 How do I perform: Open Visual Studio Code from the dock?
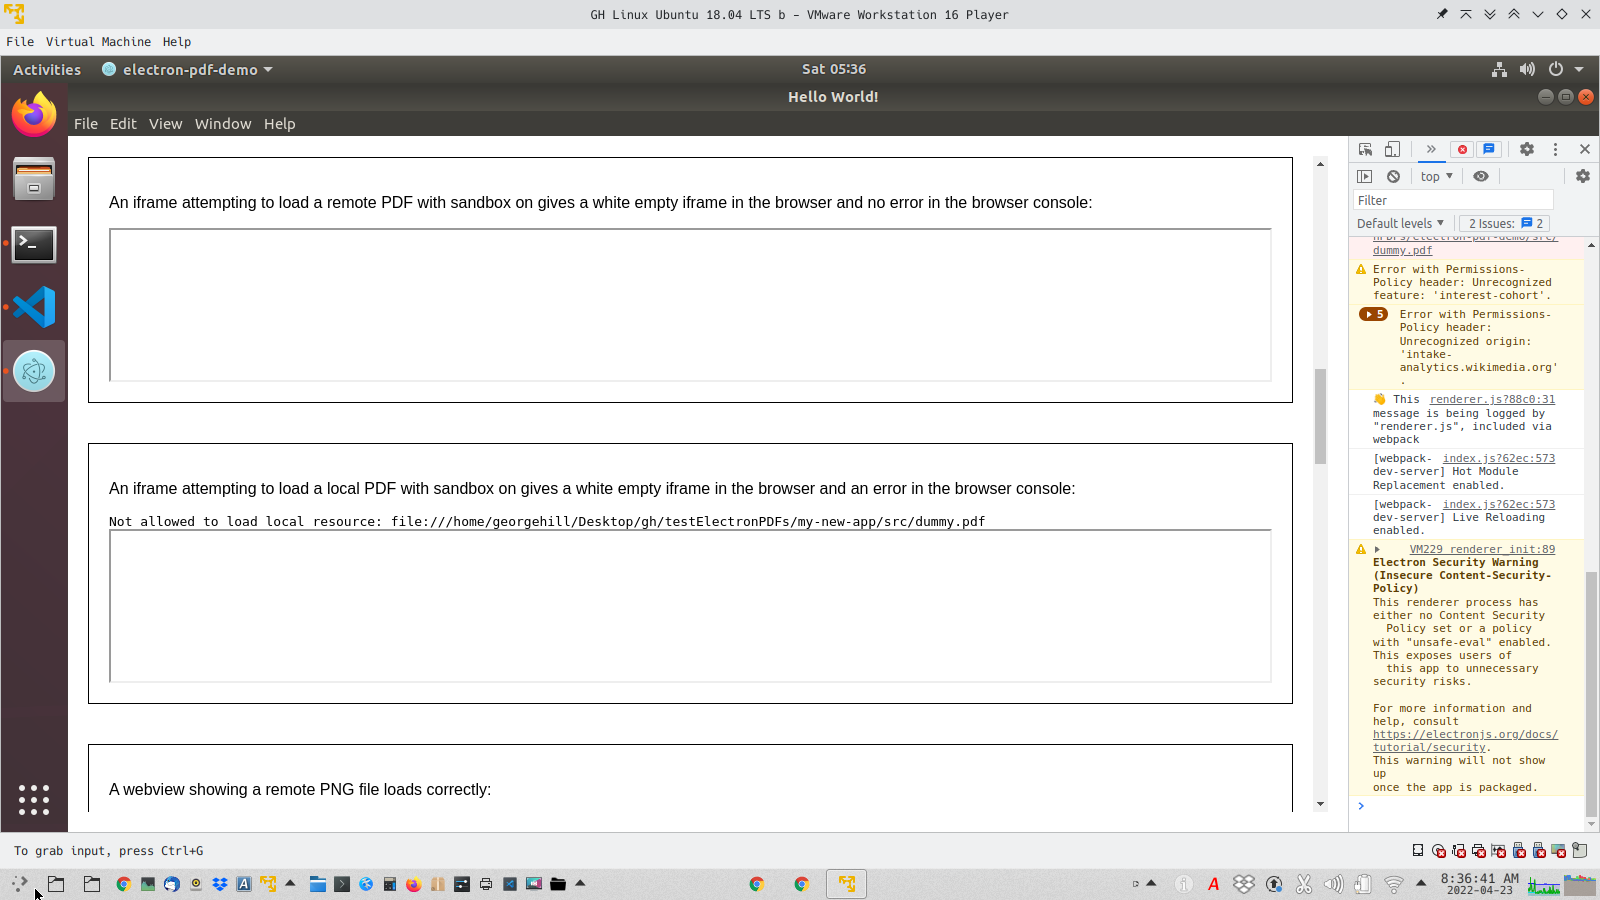[33, 307]
